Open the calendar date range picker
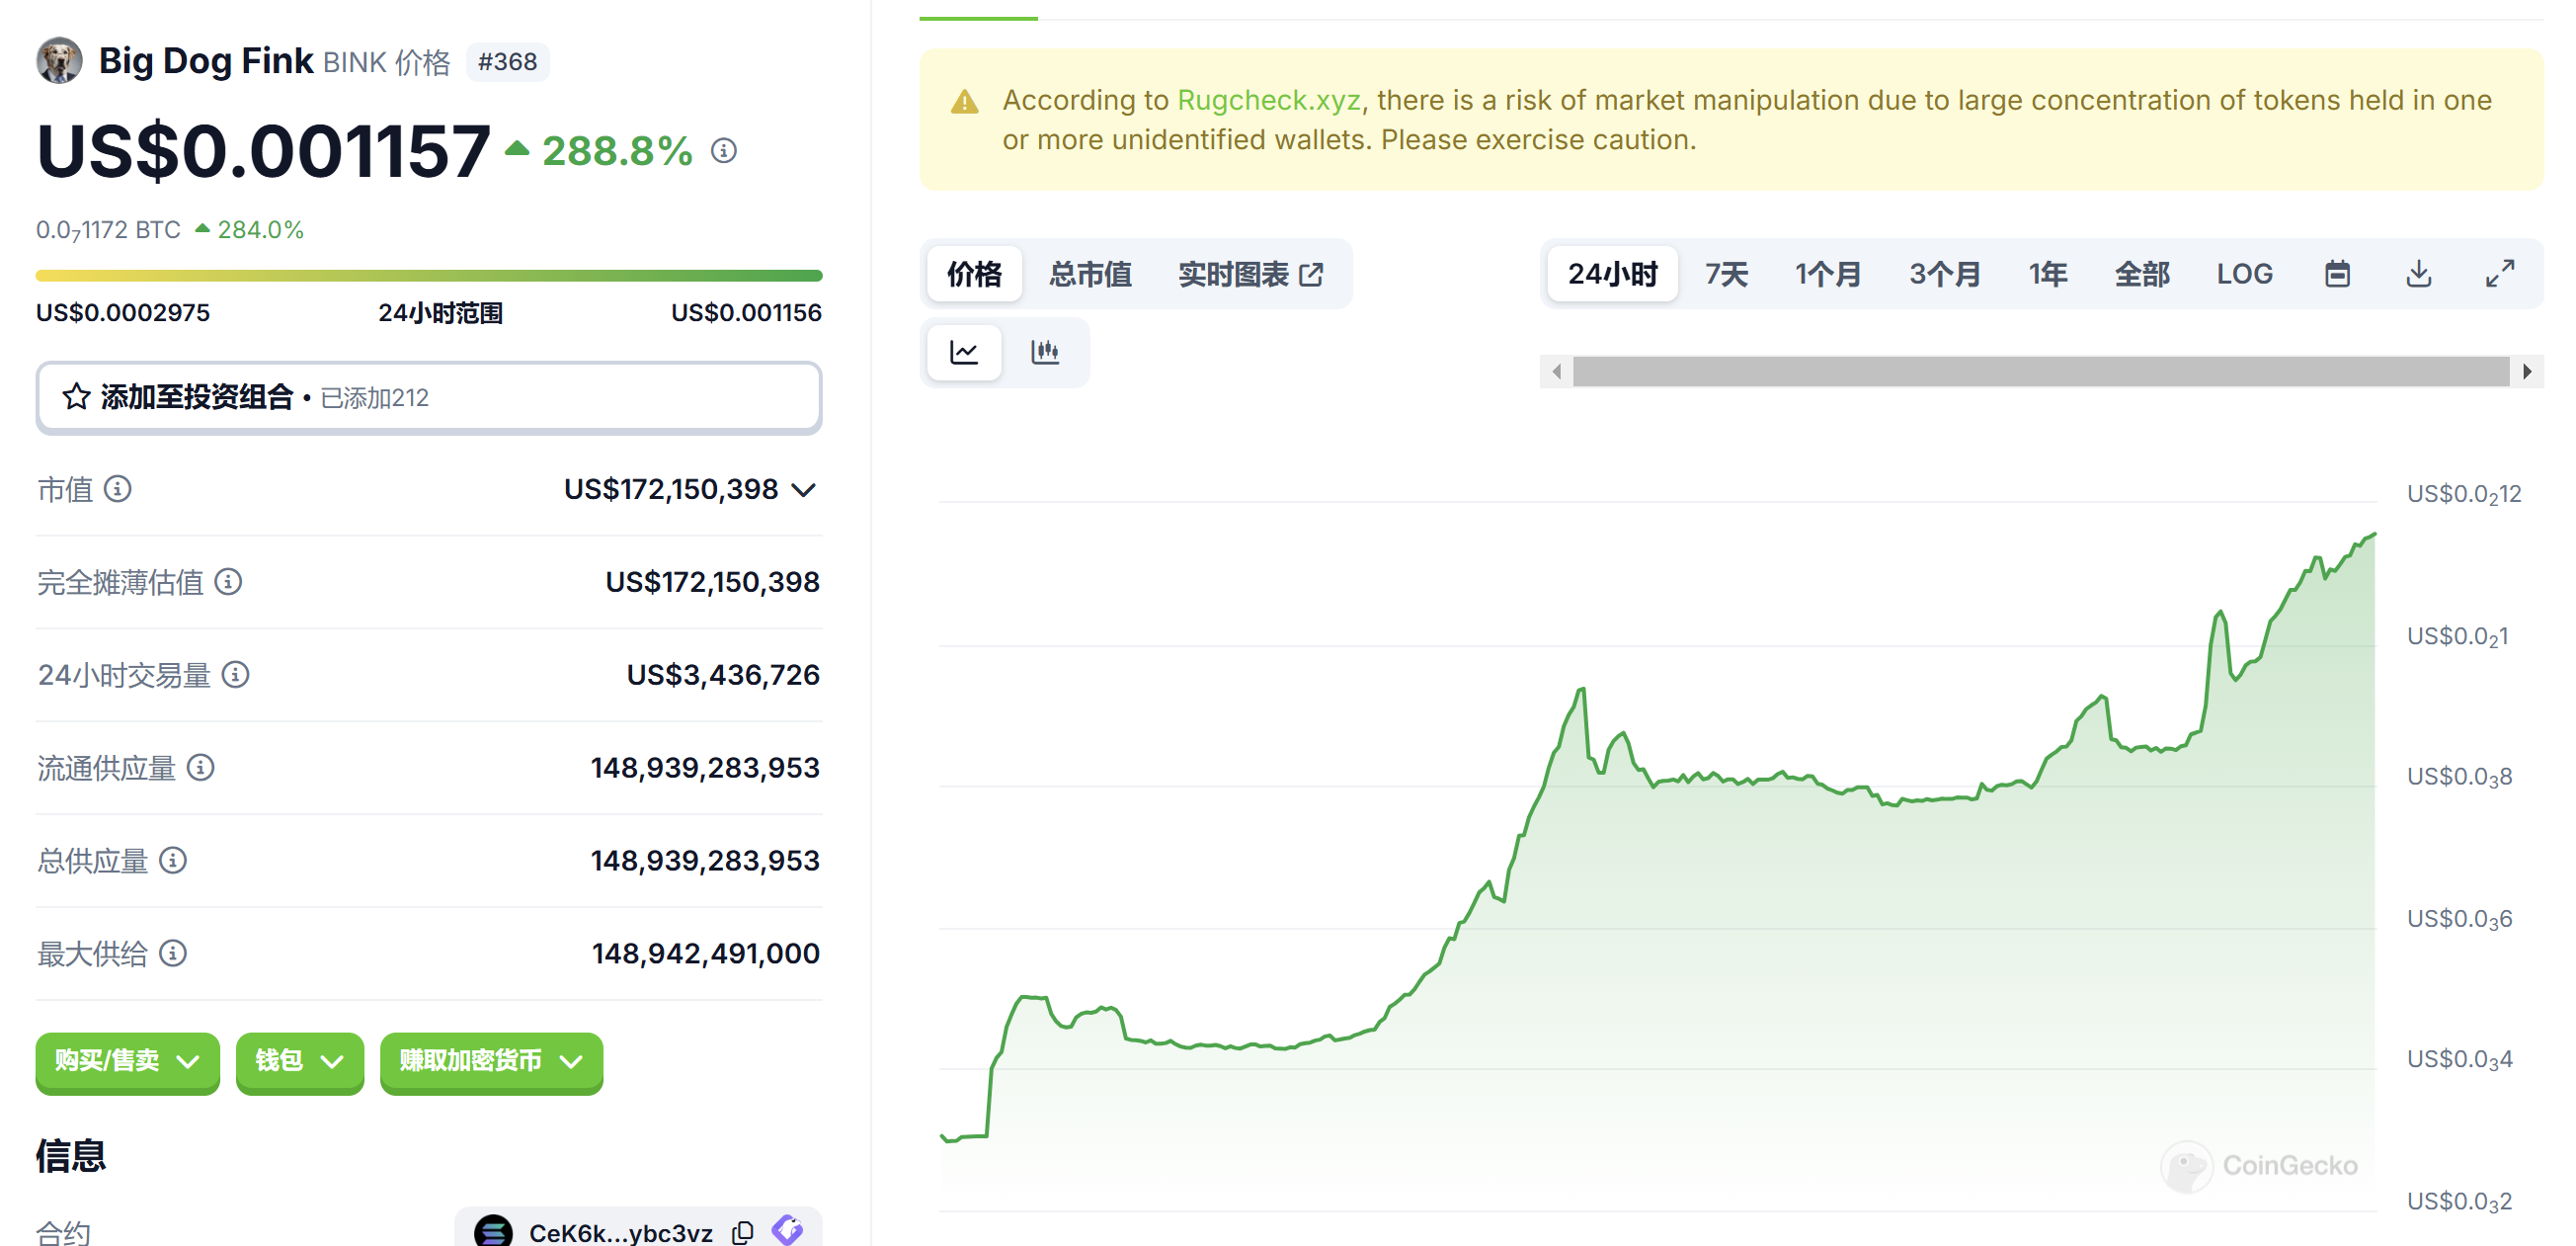Image resolution: width=2576 pixels, height=1246 pixels. [2337, 274]
